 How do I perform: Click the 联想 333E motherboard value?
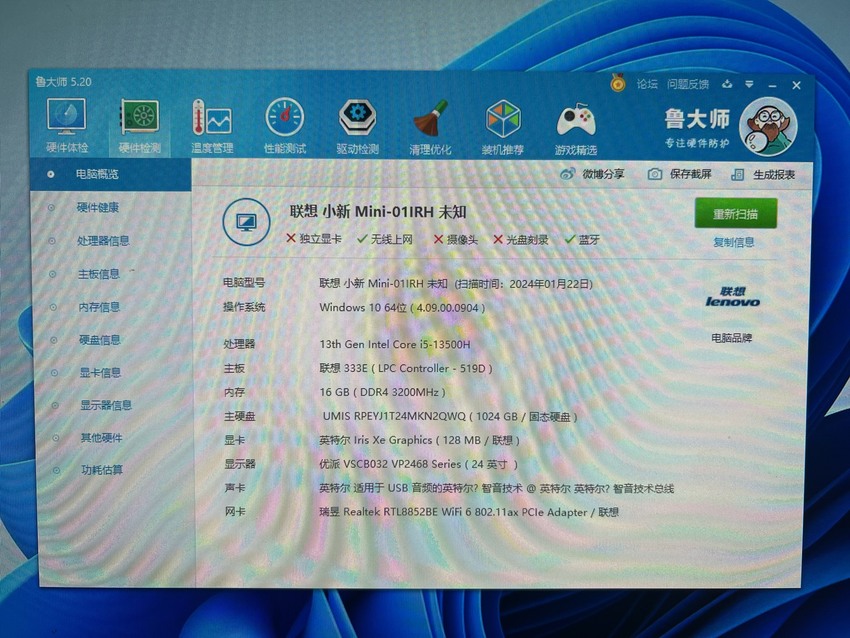click(405, 369)
